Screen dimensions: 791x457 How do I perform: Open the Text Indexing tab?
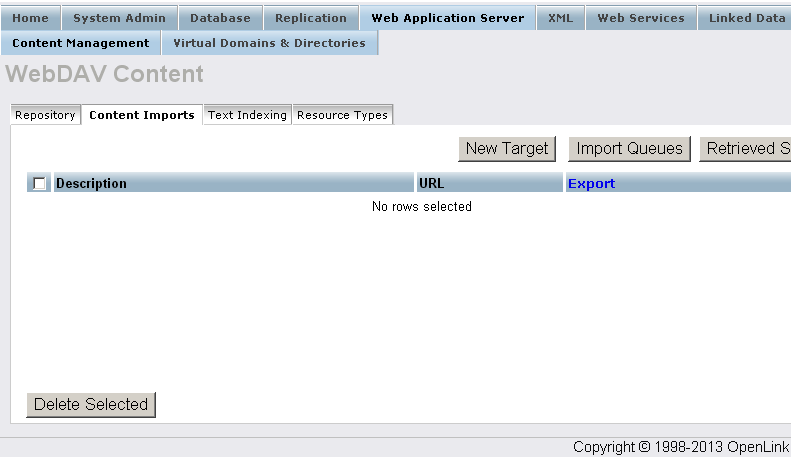[x=247, y=115]
